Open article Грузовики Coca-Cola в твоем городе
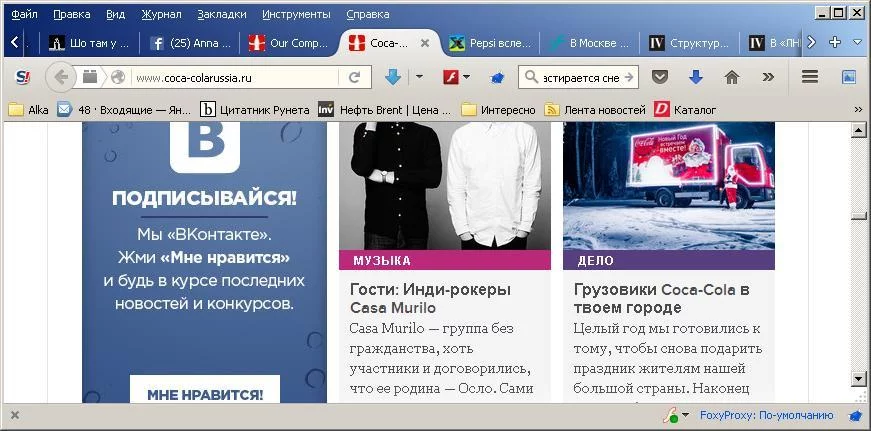 click(x=662, y=298)
